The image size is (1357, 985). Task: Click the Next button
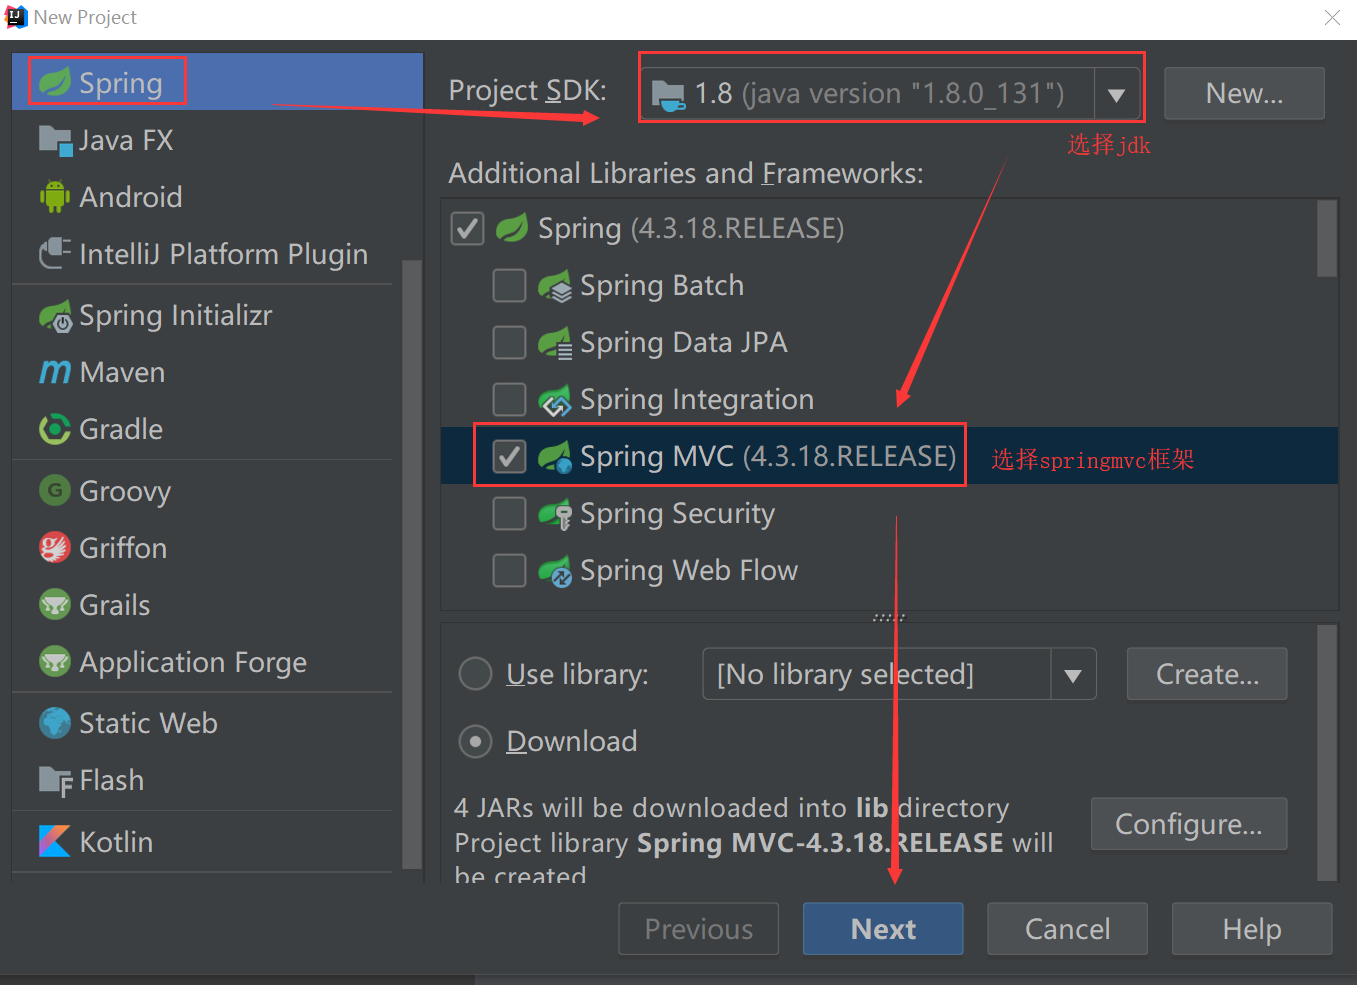pyautogui.click(x=883, y=929)
